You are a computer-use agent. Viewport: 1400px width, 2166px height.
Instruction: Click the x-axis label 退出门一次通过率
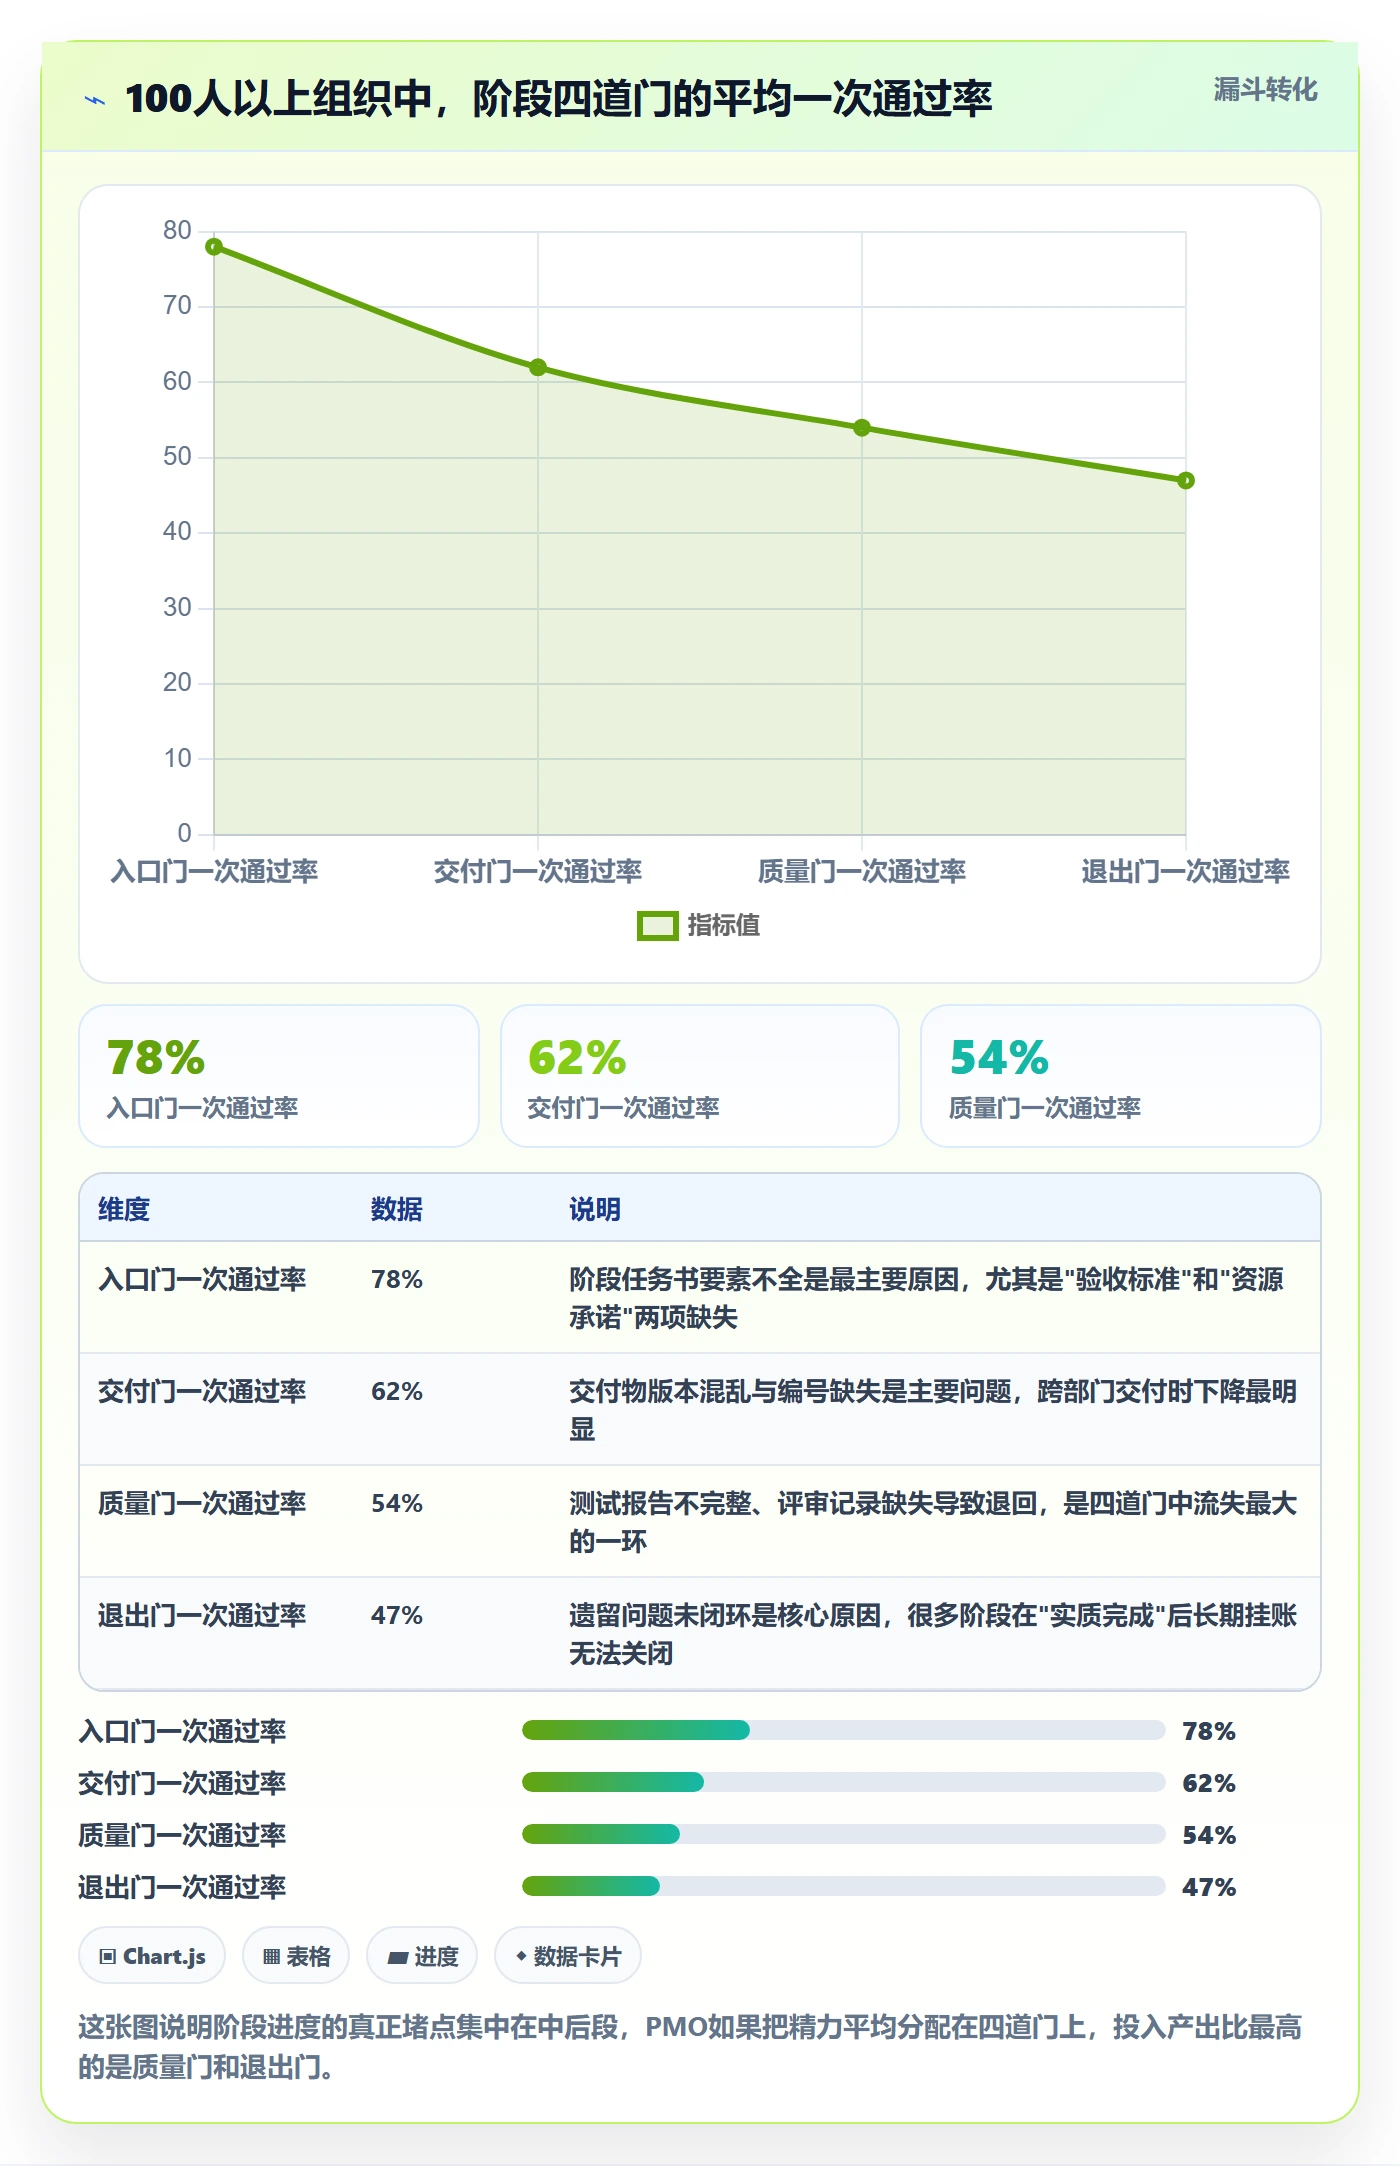pyautogui.click(x=1186, y=871)
